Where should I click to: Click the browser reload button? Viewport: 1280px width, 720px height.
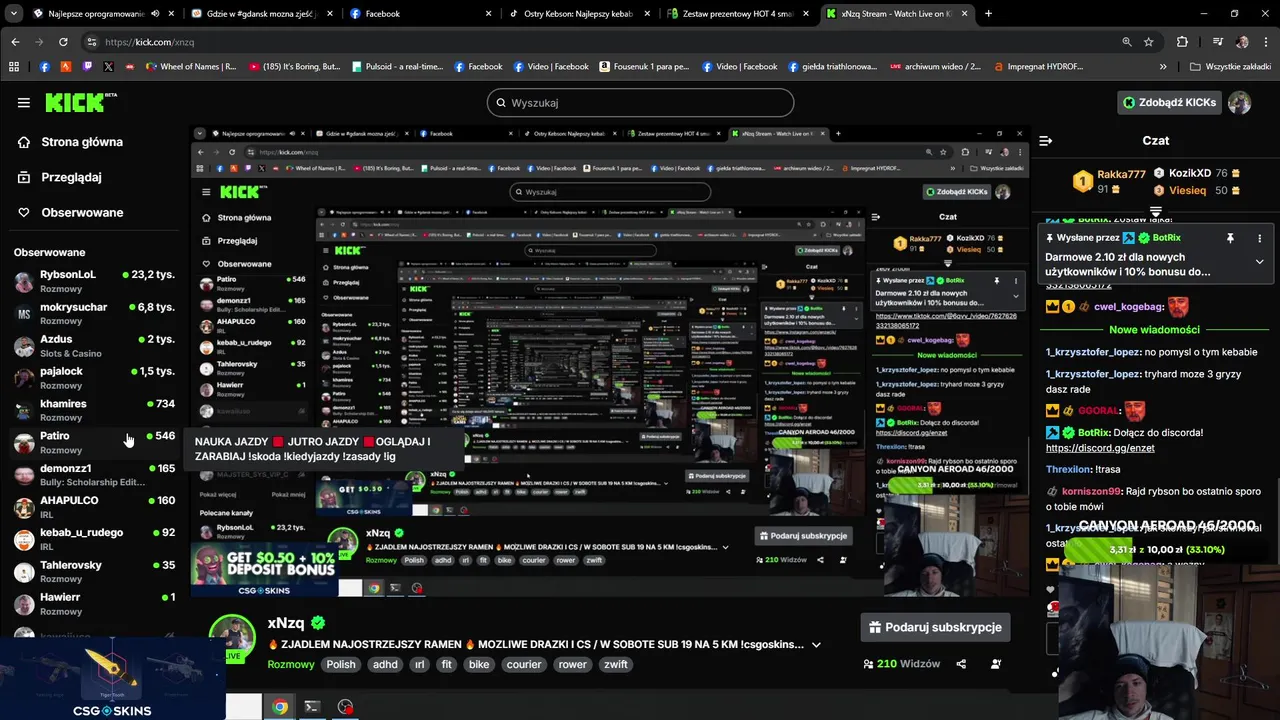(x=63, y=42)
